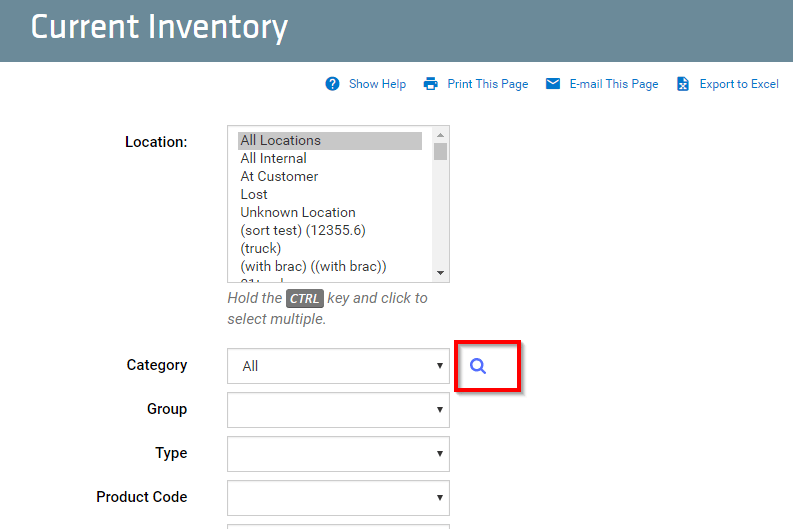Click the printer icon

point(430,84)
